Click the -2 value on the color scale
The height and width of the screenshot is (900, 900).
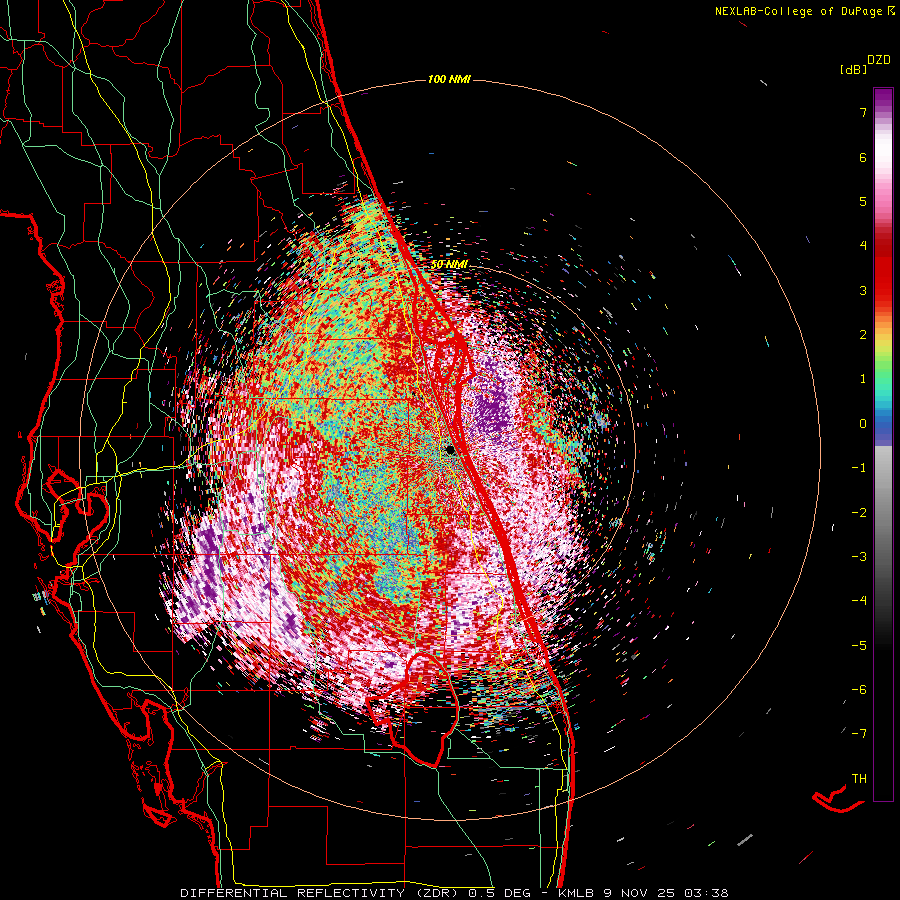[x=859, y=513]
